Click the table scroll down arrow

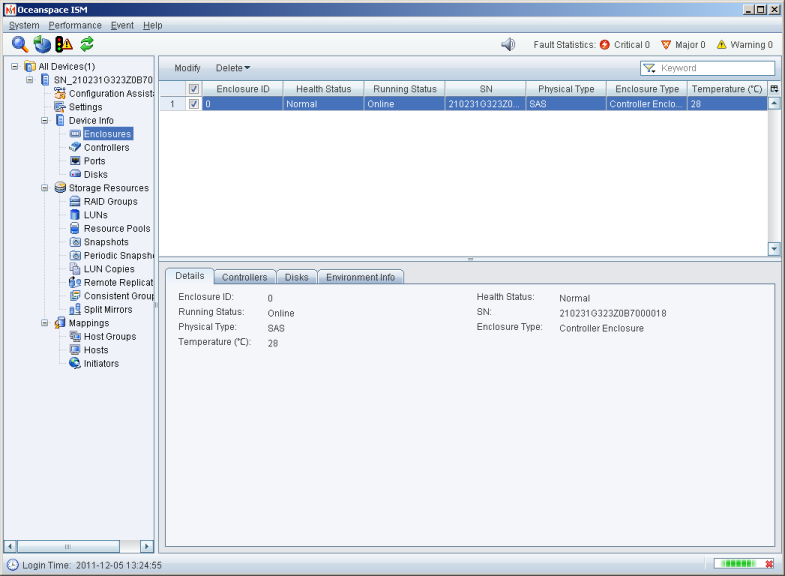pyautogui.click(x=774, y=249)
